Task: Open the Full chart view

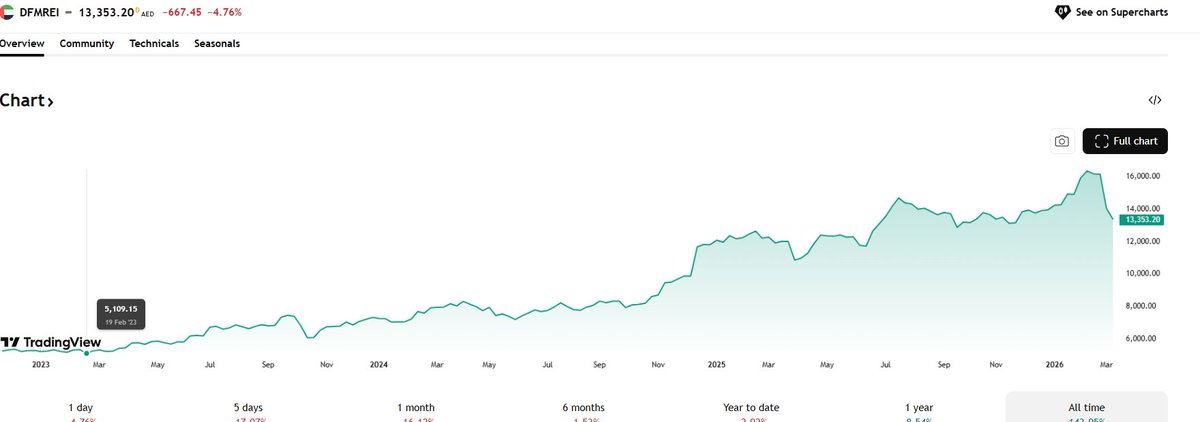Action: 1125,142
